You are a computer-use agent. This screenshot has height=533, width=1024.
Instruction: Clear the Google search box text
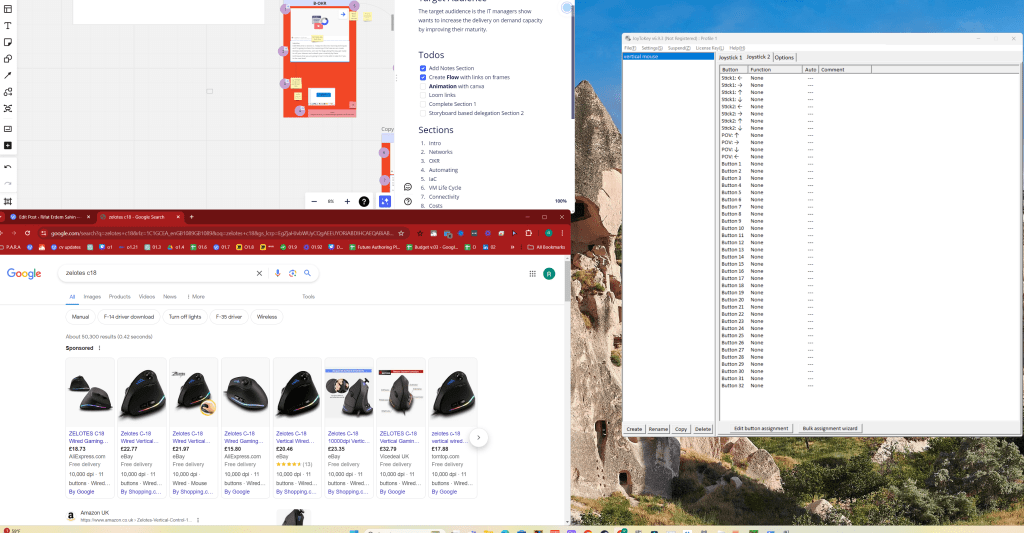click(259, 273)
